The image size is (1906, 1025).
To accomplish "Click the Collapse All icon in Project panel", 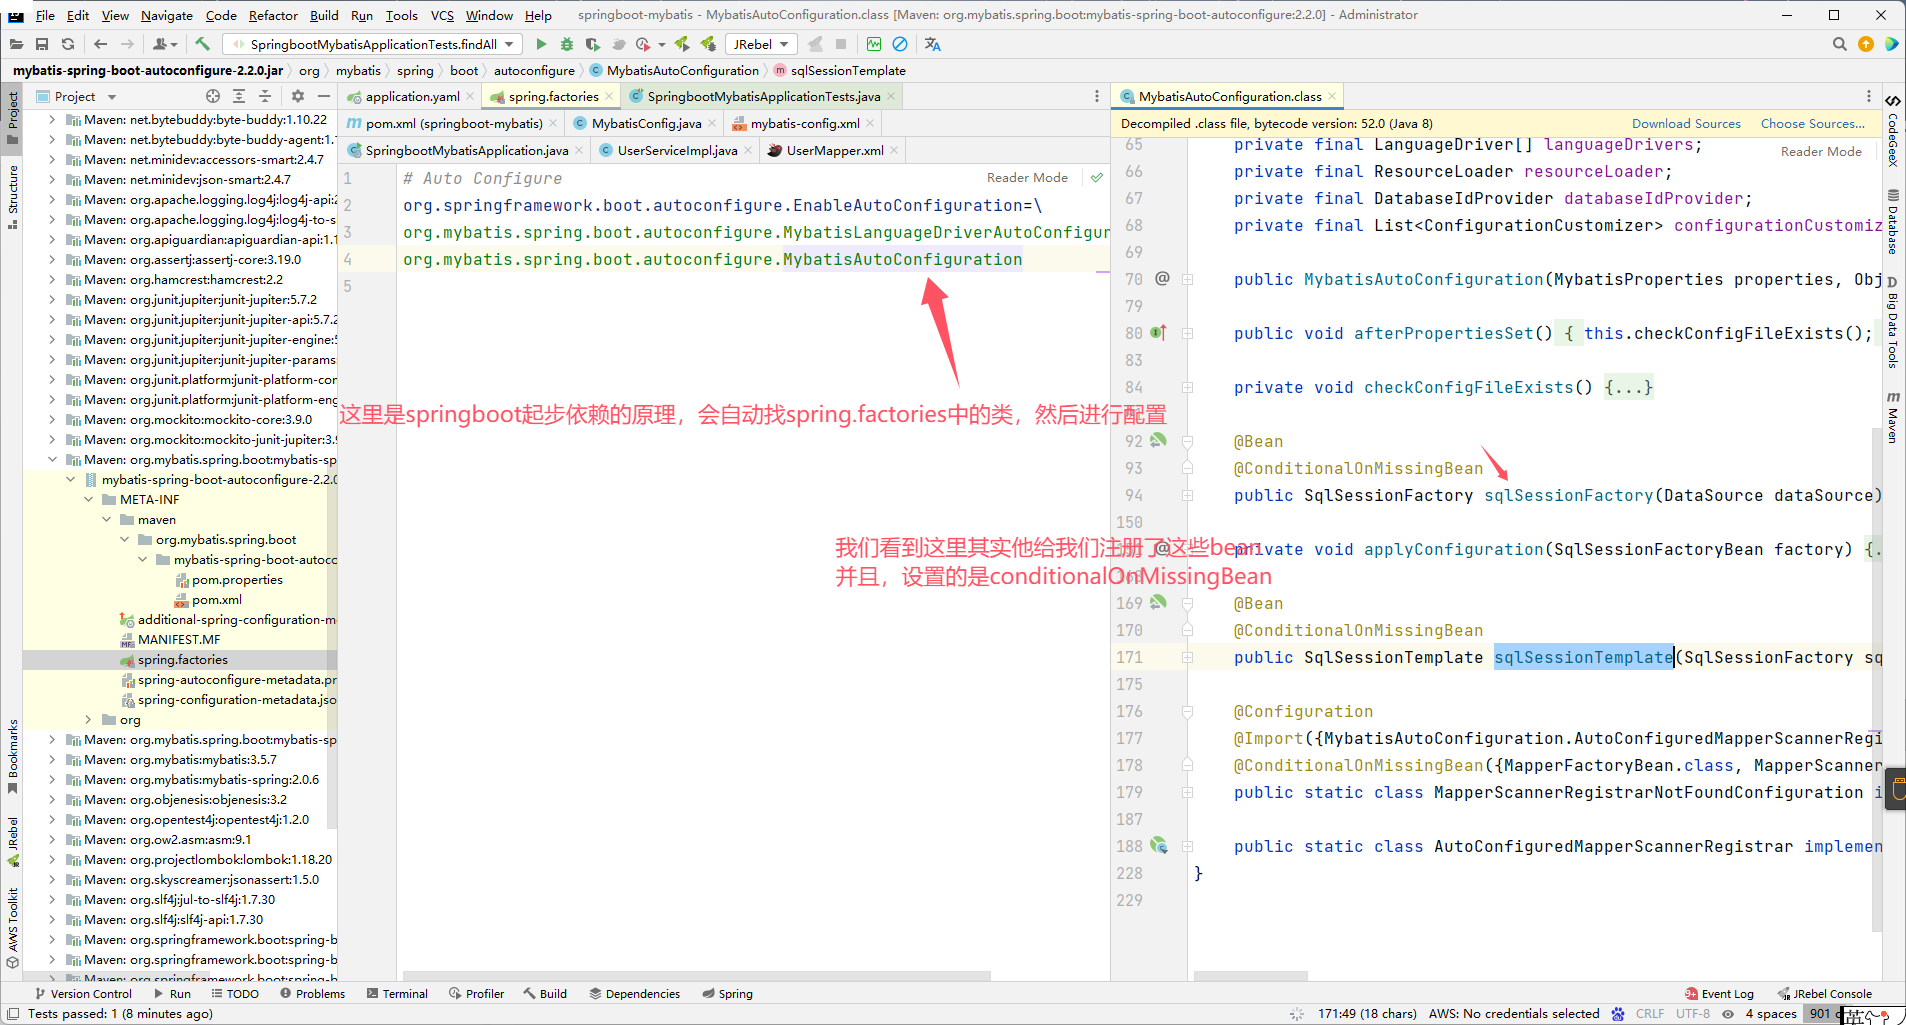I will click(265, 96).
